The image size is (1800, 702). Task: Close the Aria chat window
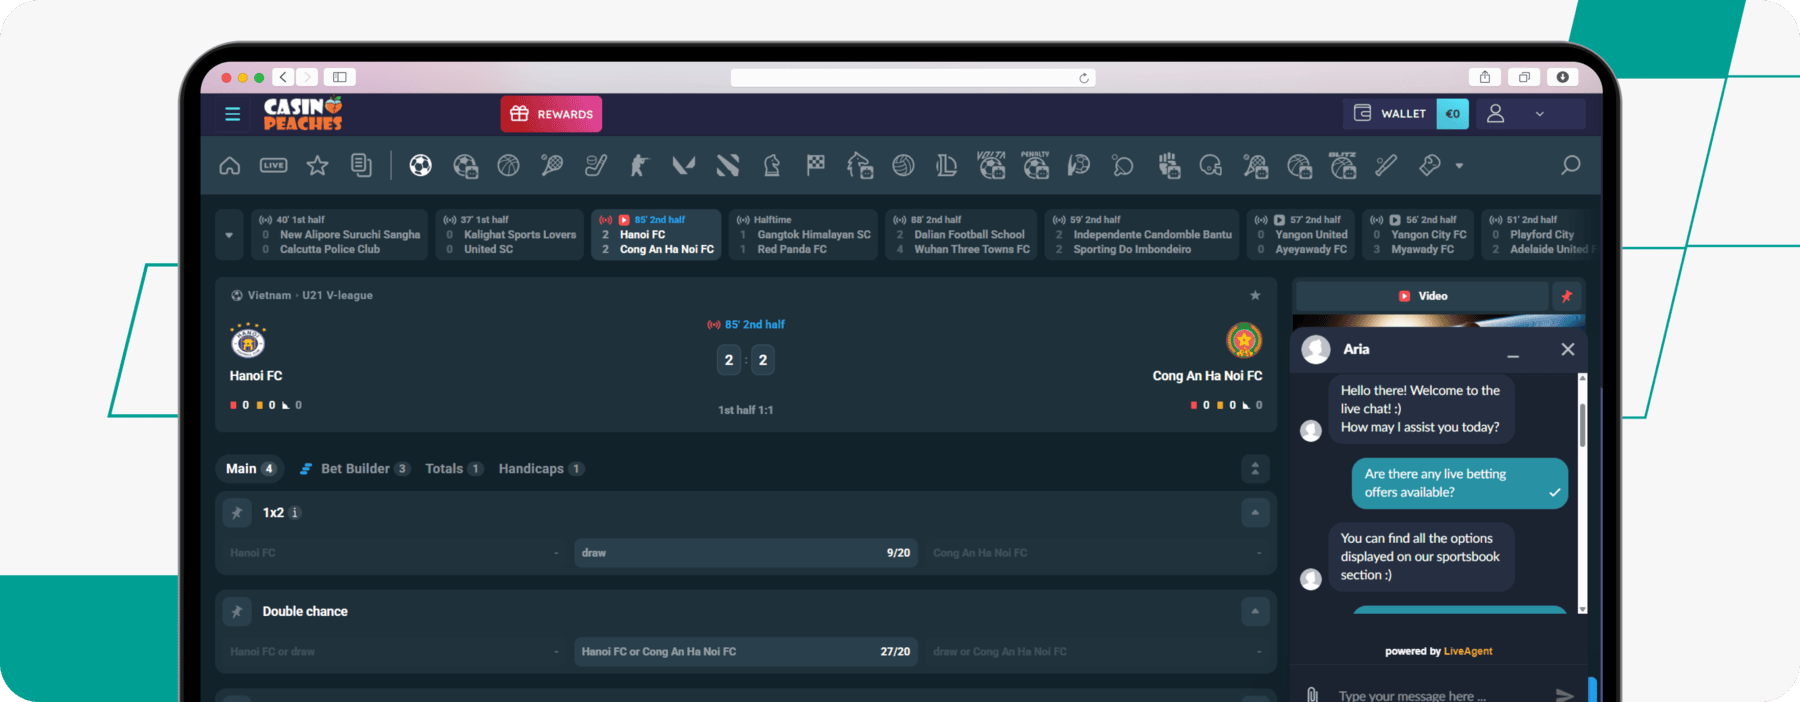click(x=1568, y=349)
